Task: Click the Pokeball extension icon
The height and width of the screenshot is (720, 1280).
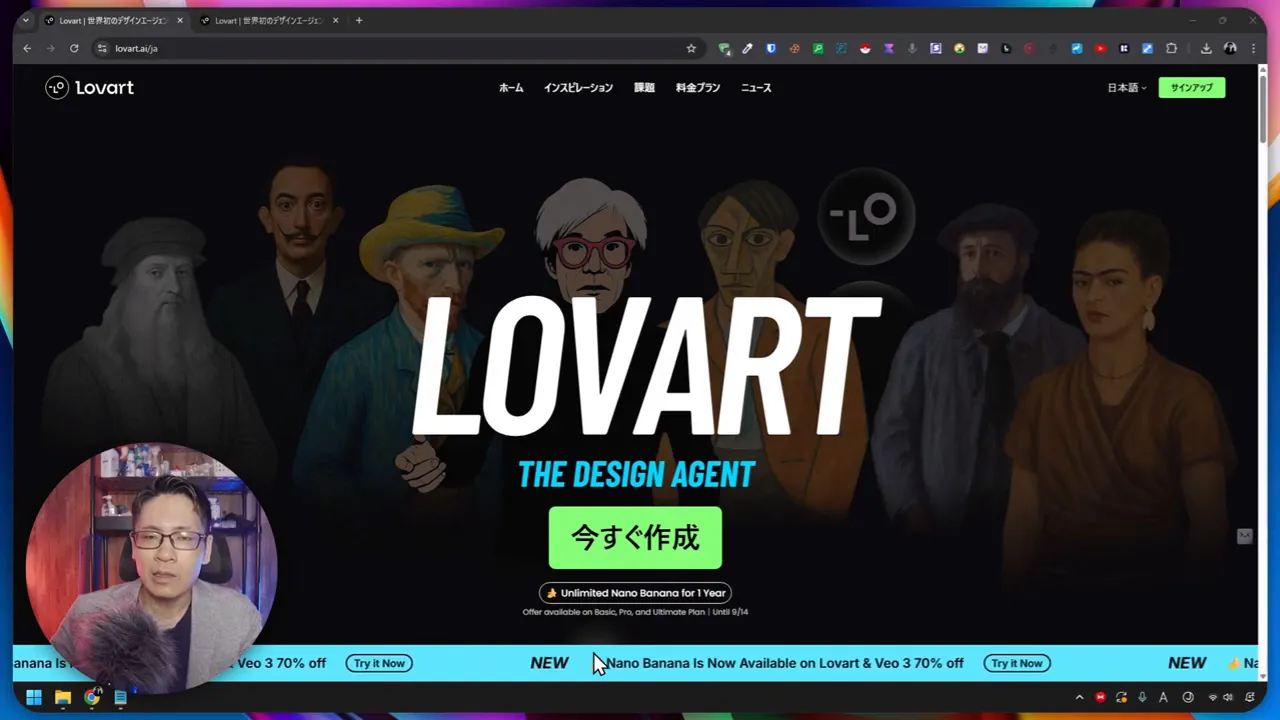Action: (x=865, y=48)
